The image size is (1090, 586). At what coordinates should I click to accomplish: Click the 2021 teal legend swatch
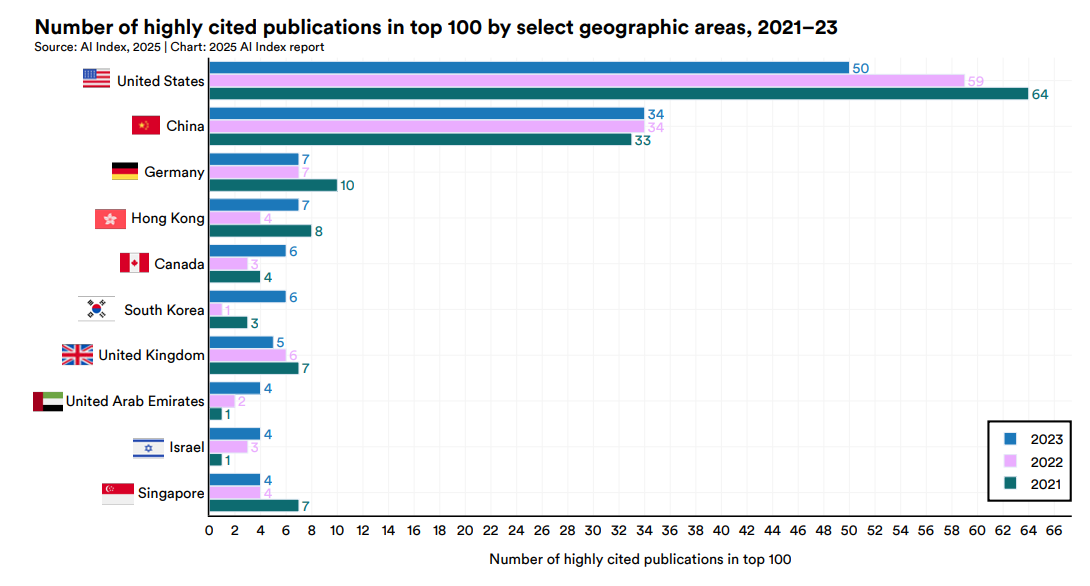tap(1010, 483)
